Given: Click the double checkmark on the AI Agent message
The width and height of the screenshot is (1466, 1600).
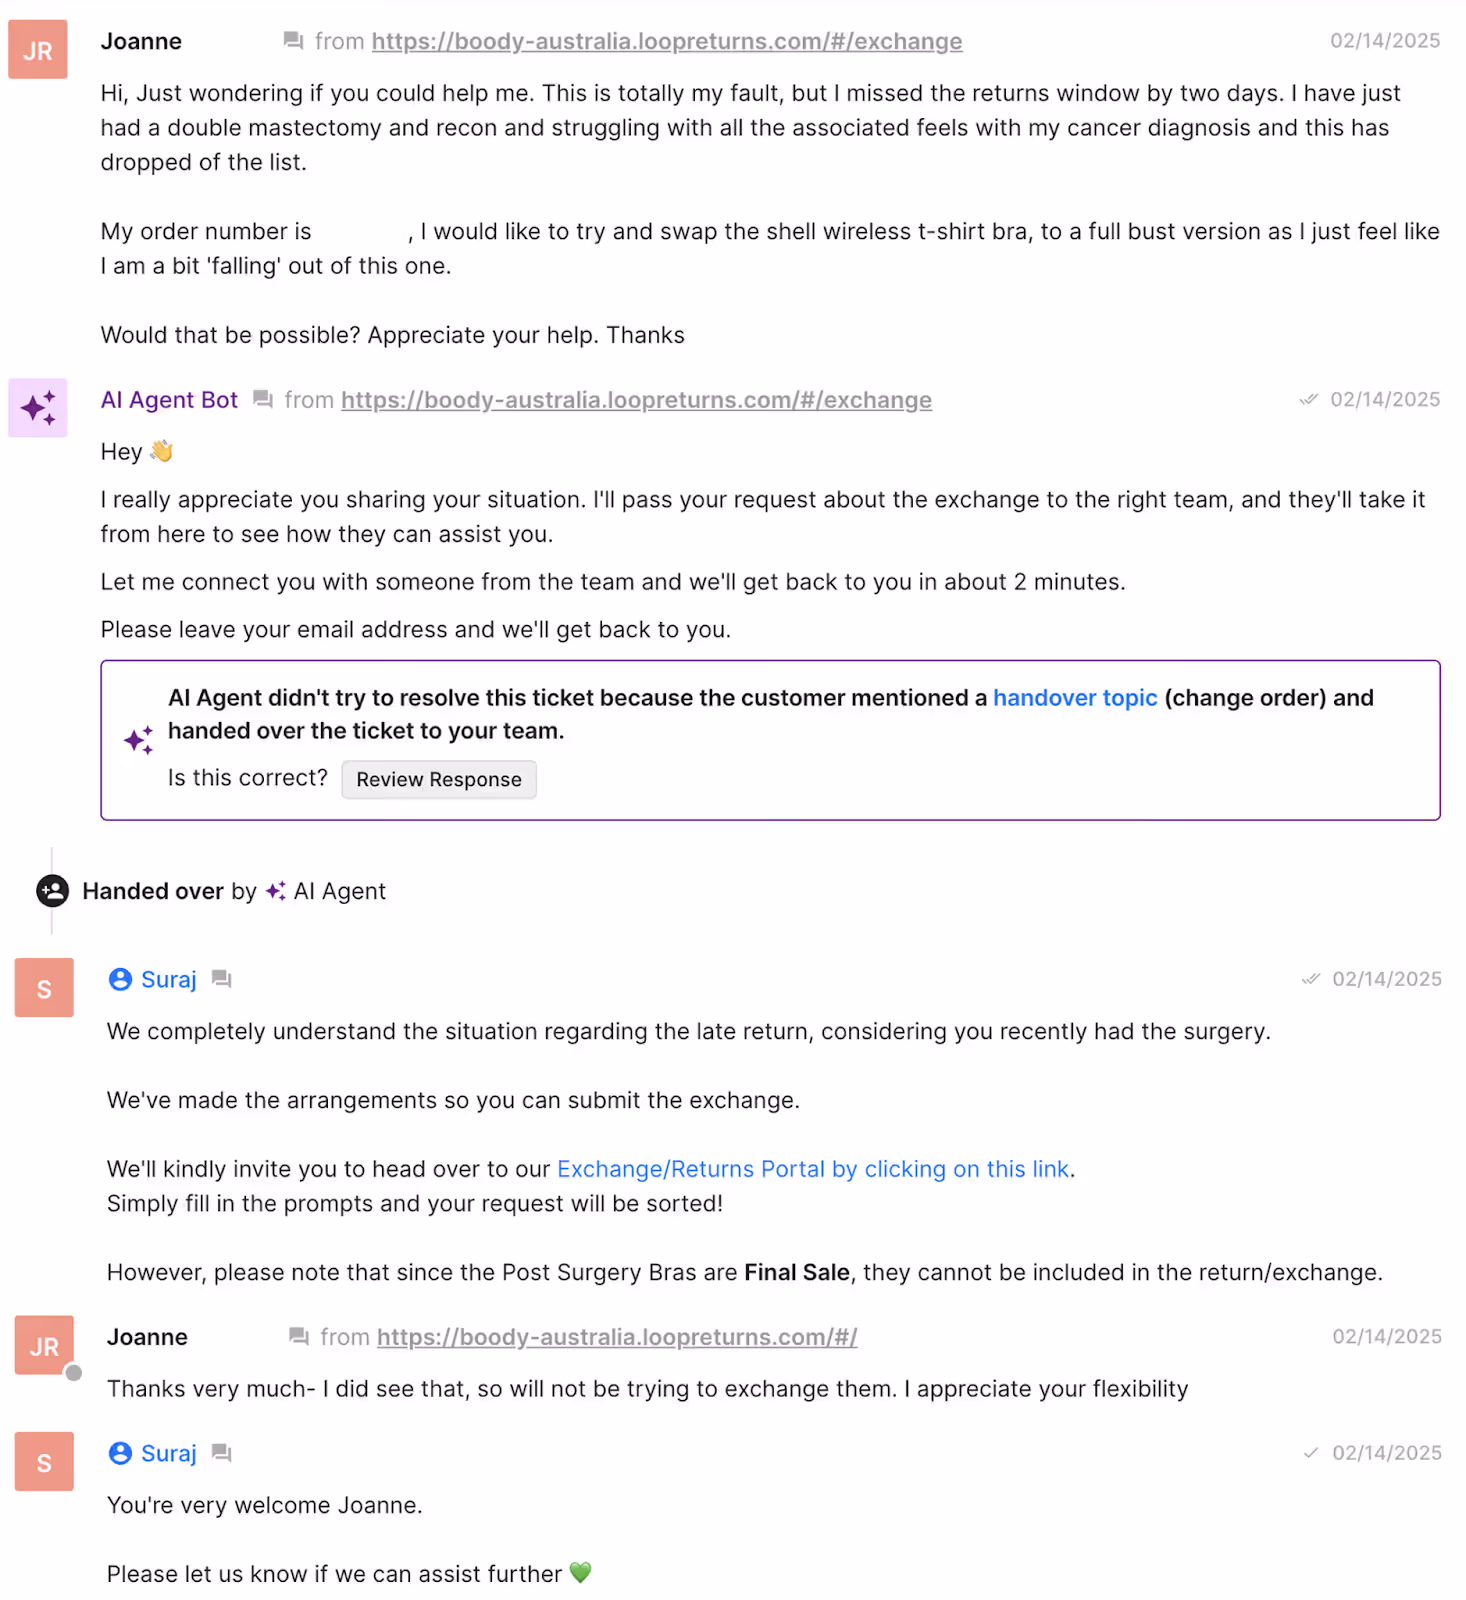Looking at the screenshot, I should click(x=1309, y=398).
